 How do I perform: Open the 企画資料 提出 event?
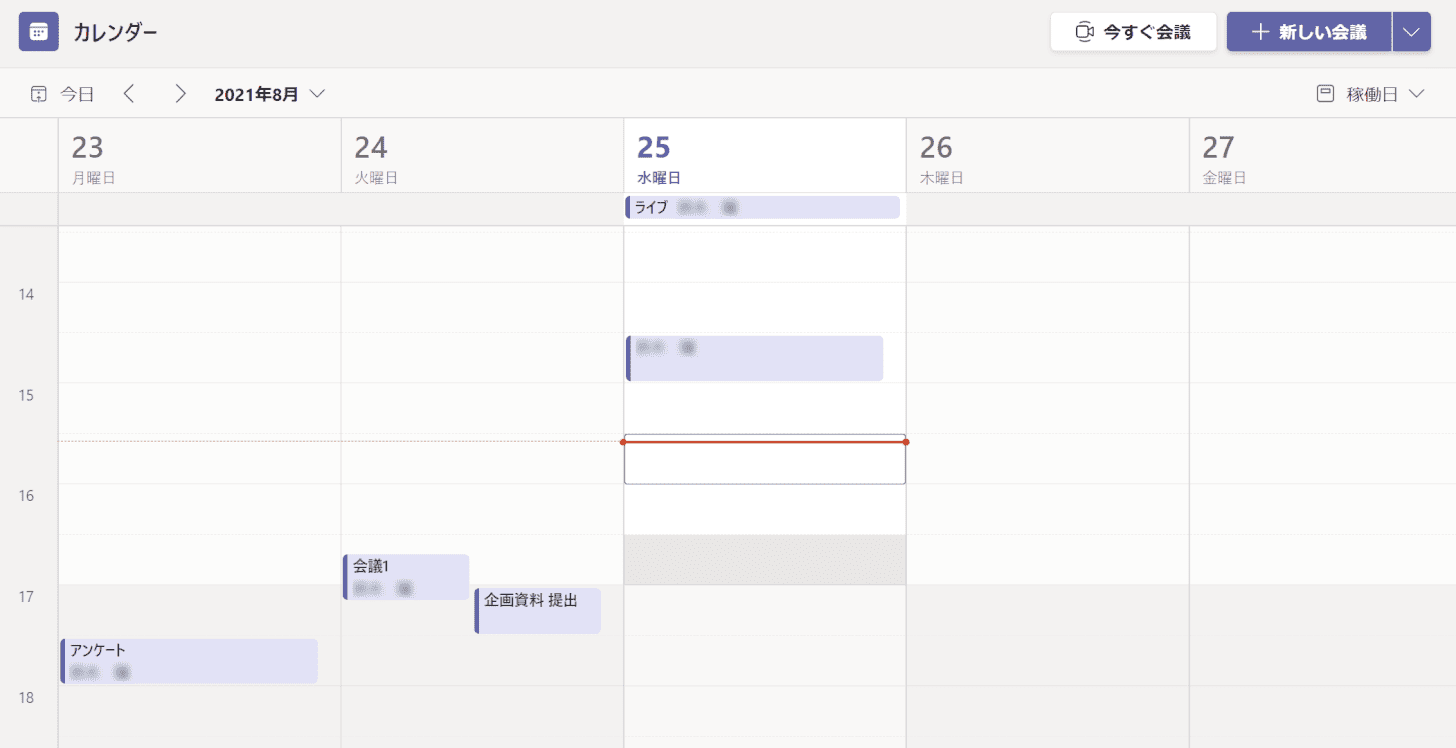537,611
